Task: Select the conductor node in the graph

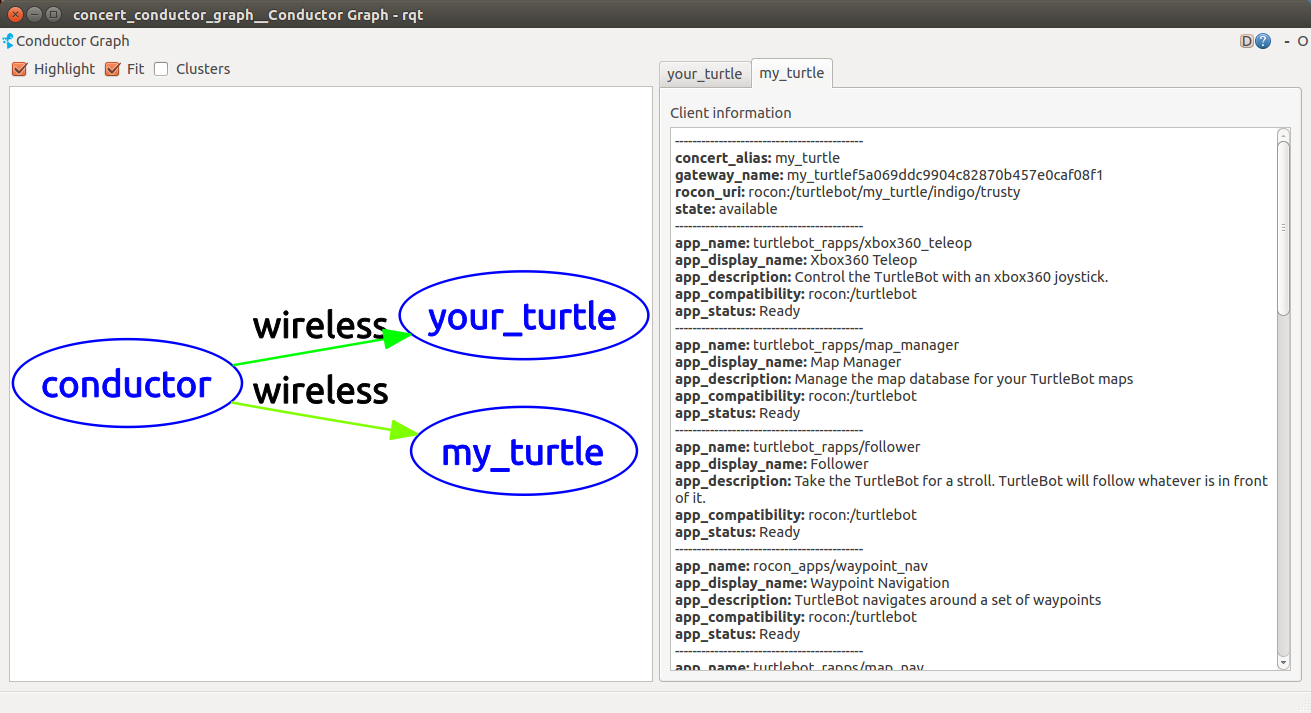Action: tap(127, 384)
